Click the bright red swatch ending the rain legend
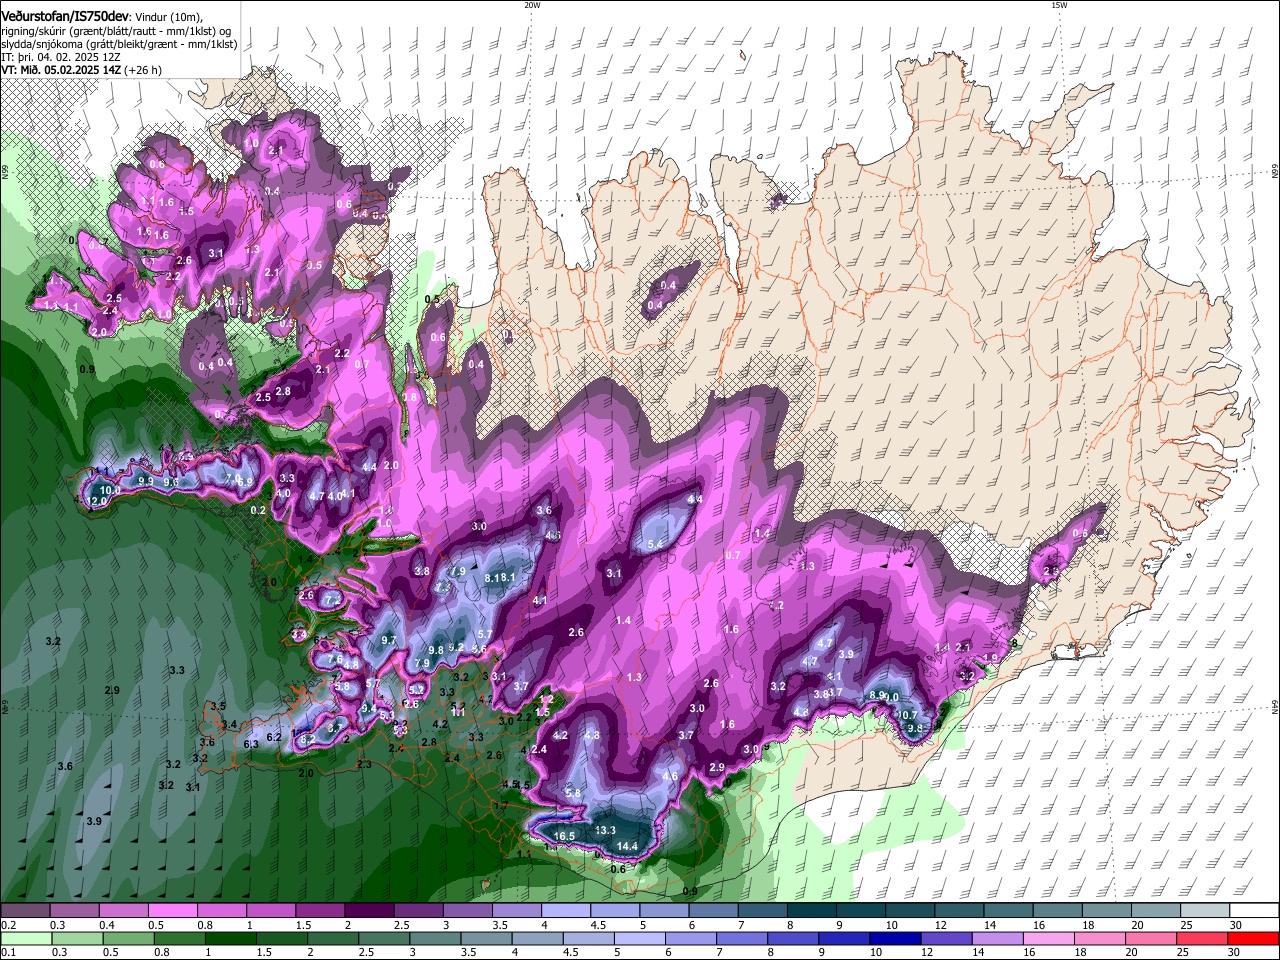1280x960 pixels. click(1252, 938)
